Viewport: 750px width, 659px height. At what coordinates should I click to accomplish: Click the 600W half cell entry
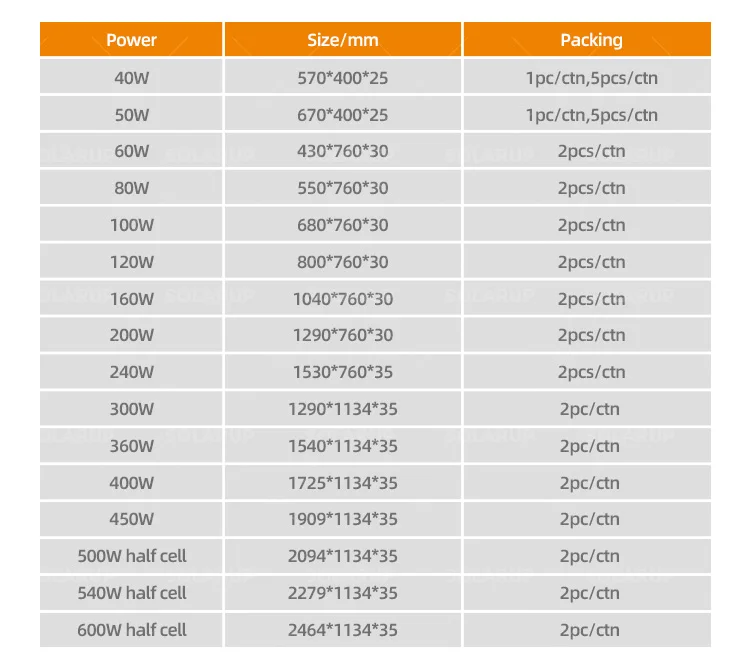click(131, 630)
